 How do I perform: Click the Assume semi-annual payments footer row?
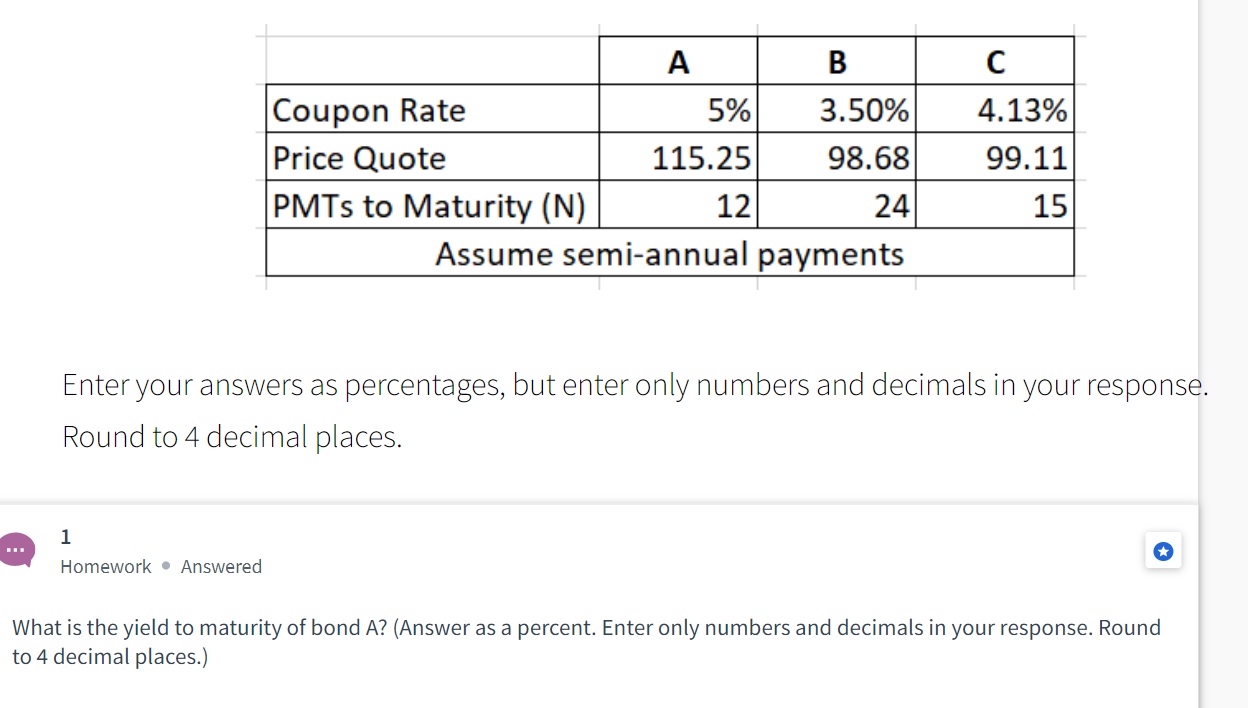(668, 254)
